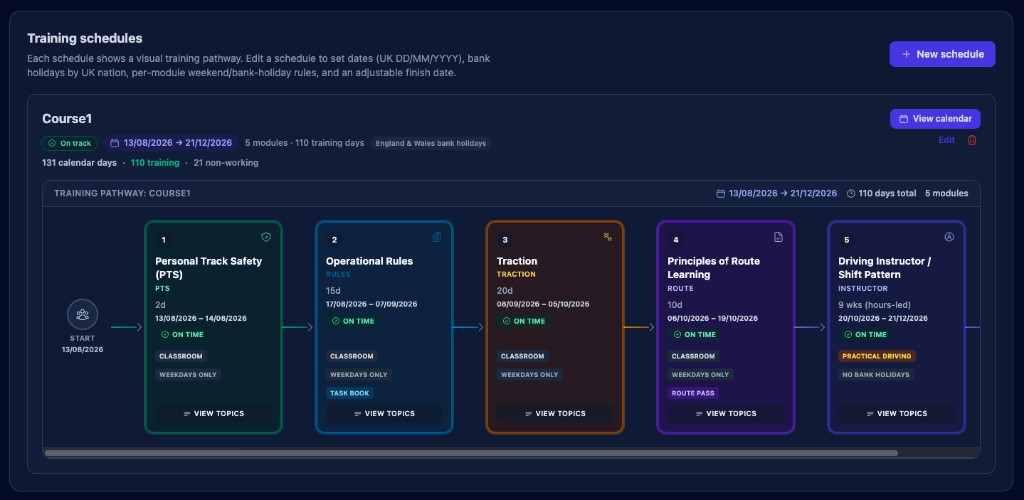
Task: Click the England & Wales bank holidays tag
Action: point(431,143)
